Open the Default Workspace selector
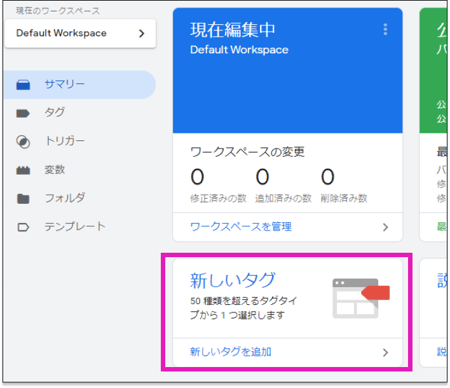 point(80,33)
